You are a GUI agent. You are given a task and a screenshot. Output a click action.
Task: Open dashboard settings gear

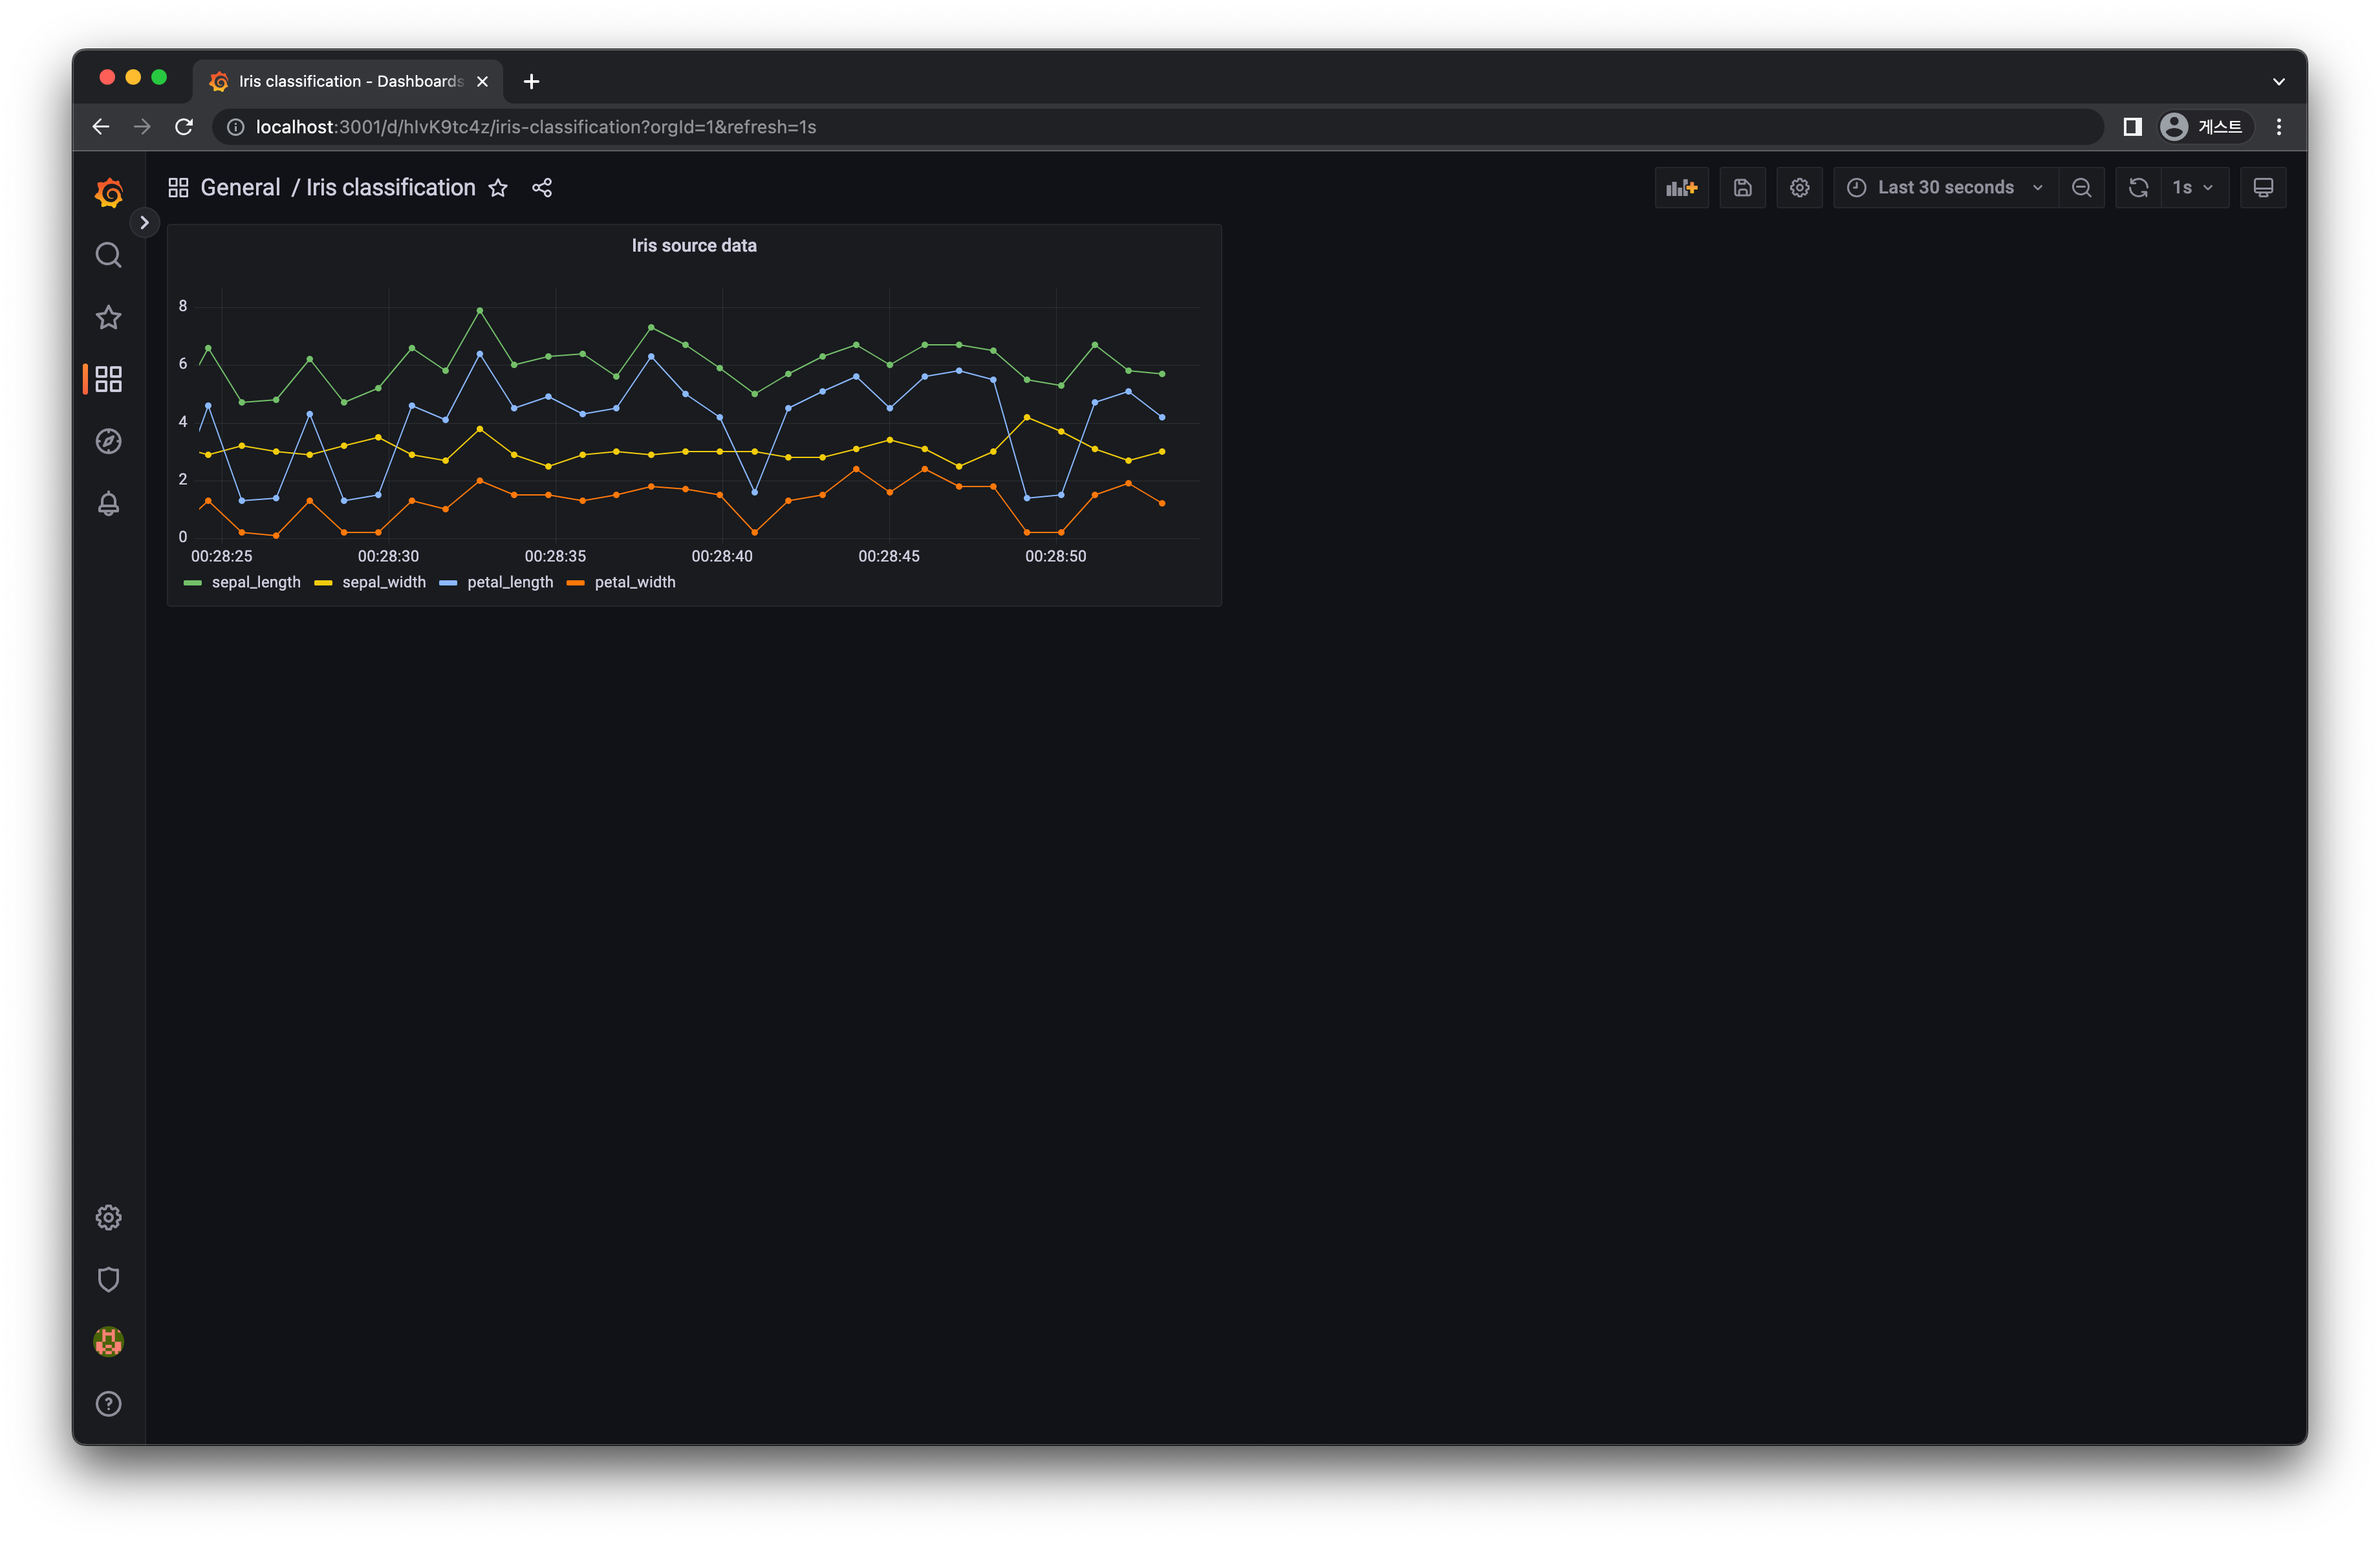[1799, 188]
